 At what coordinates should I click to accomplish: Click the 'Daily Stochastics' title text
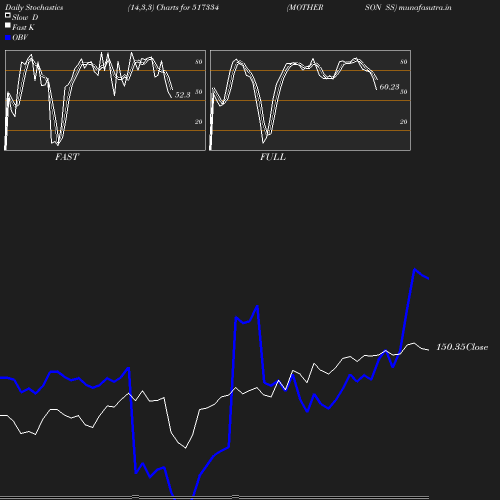34,7
